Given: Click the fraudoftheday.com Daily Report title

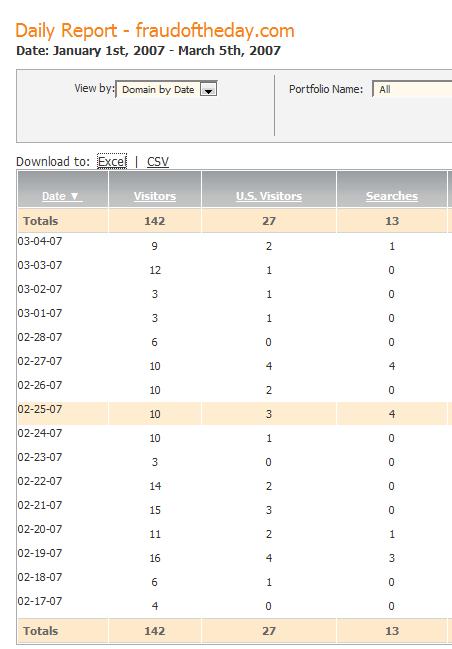Looking at the screenshot, I should [x=155, y=31].
